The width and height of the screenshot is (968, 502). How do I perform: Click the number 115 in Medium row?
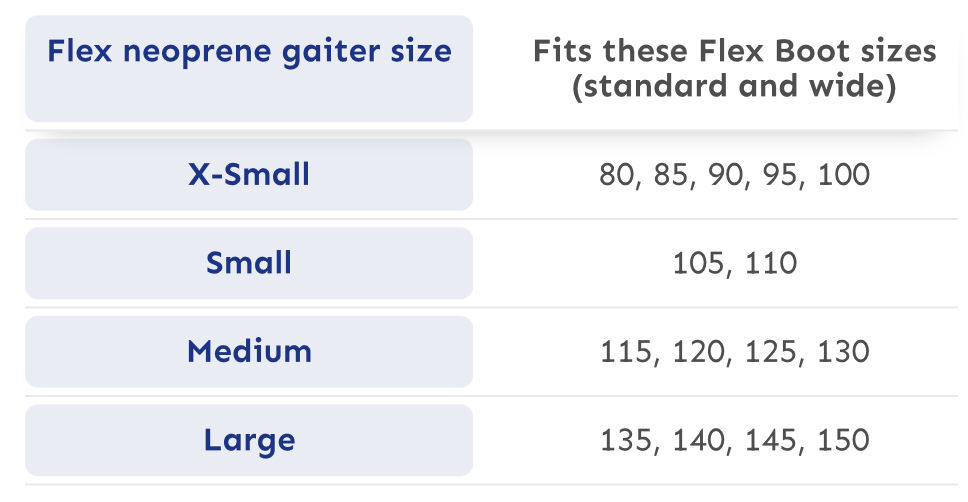pyautogui.click(x=626, y=352)
